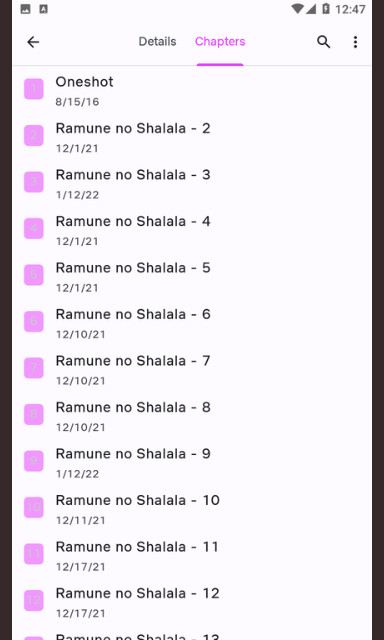
Task: Tap the pink chapter 6 badge
Action: (x=34, y=321)
